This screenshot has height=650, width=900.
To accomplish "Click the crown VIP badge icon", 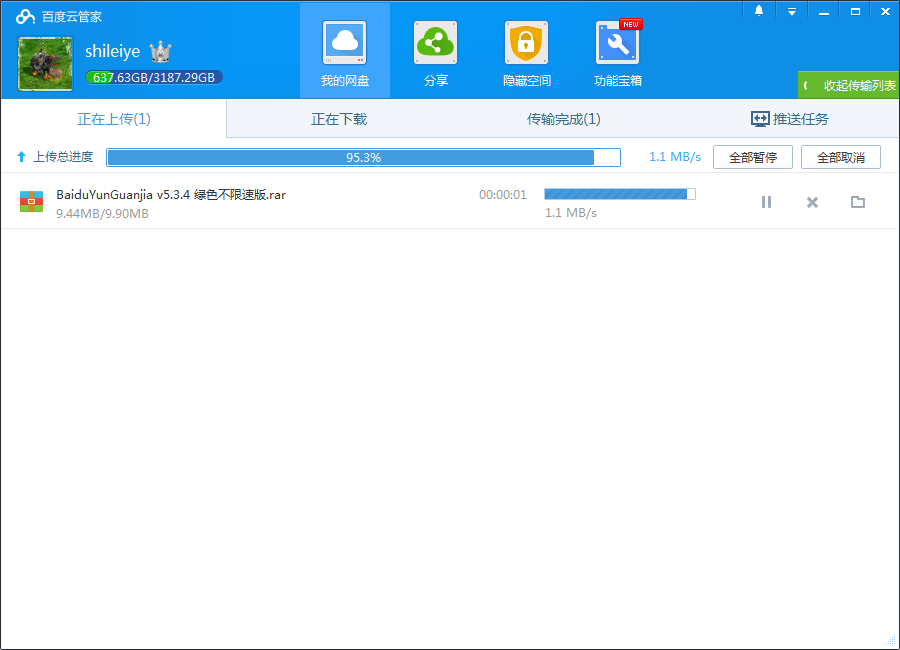I will [161, 52].
